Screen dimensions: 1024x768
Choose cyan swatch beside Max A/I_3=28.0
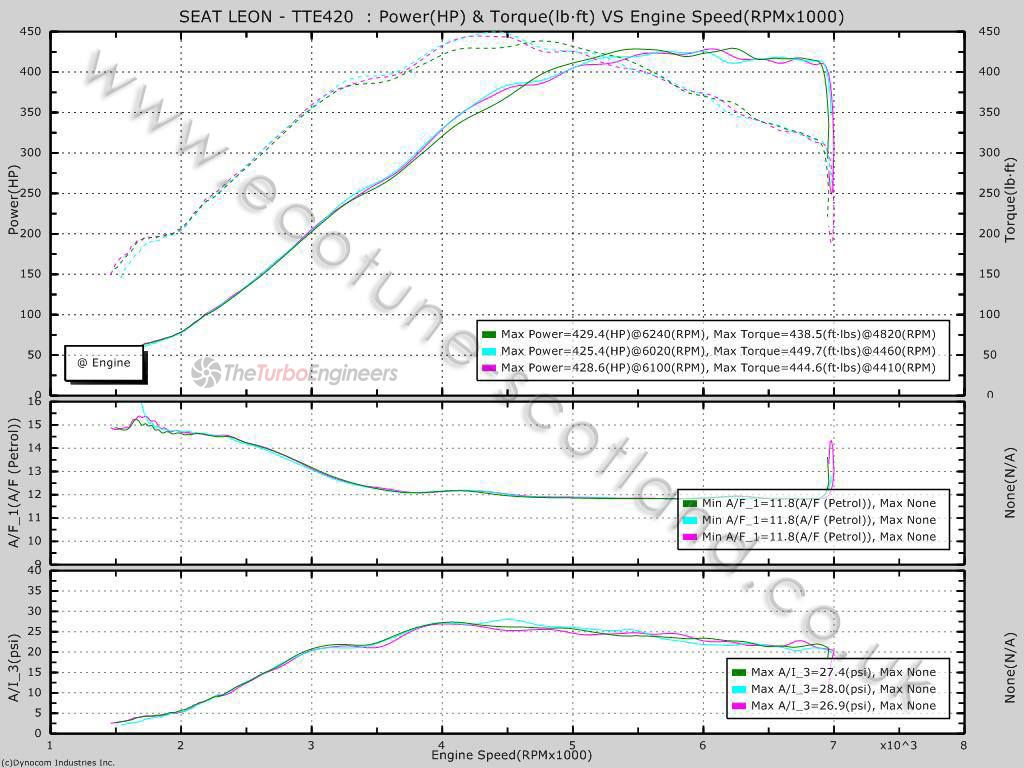(x=739, y=689)
